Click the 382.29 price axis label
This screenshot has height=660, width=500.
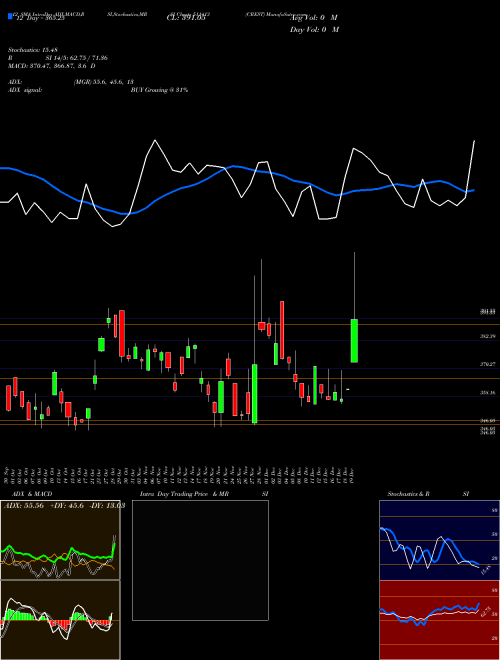(488, 336)
